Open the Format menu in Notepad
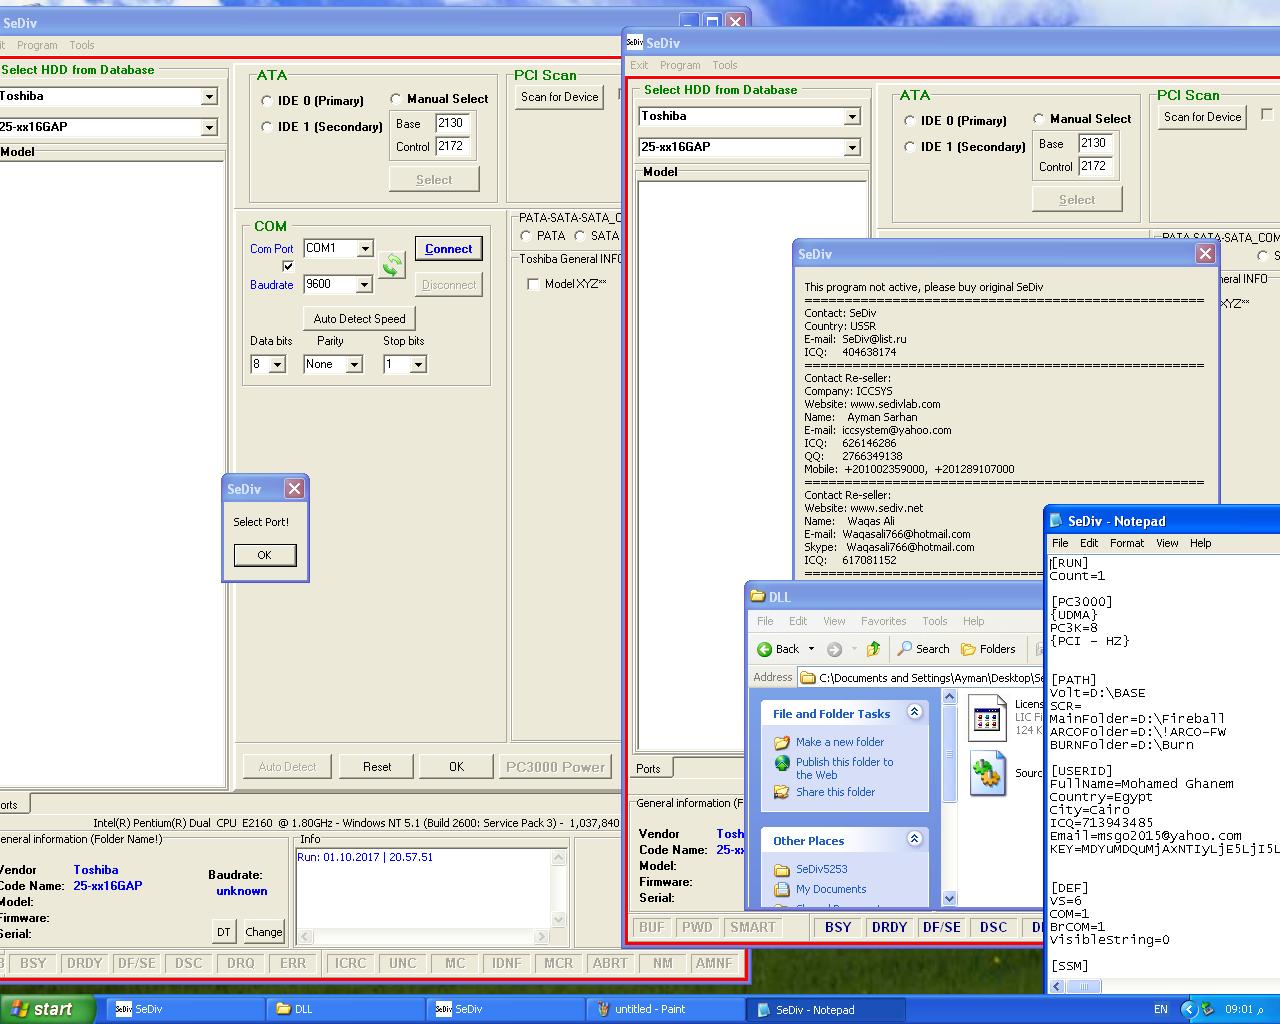1280x1024 pixels. 1126,543
